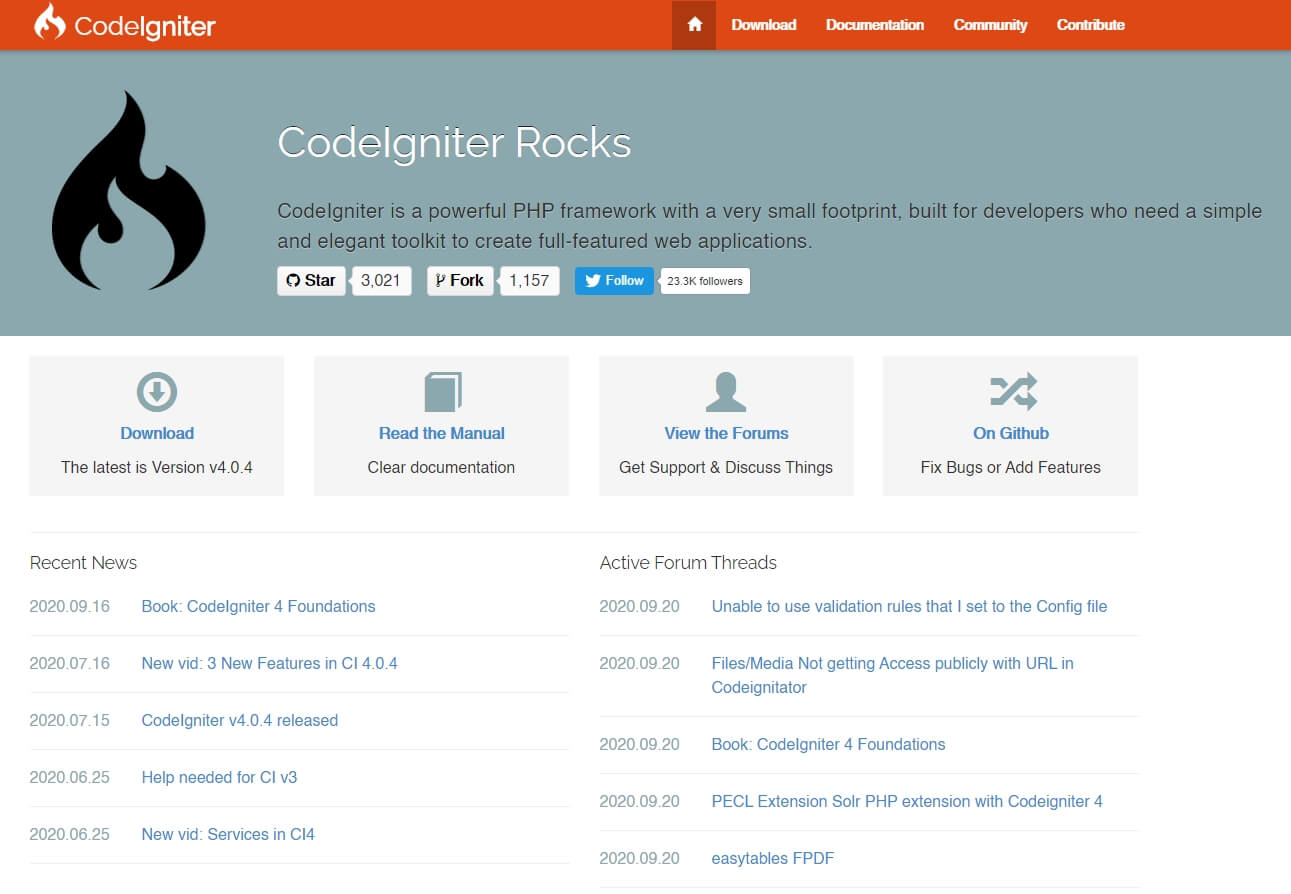
Task: Open the View the Forums link
Action: pyautogui.click(x=726, y=433)
